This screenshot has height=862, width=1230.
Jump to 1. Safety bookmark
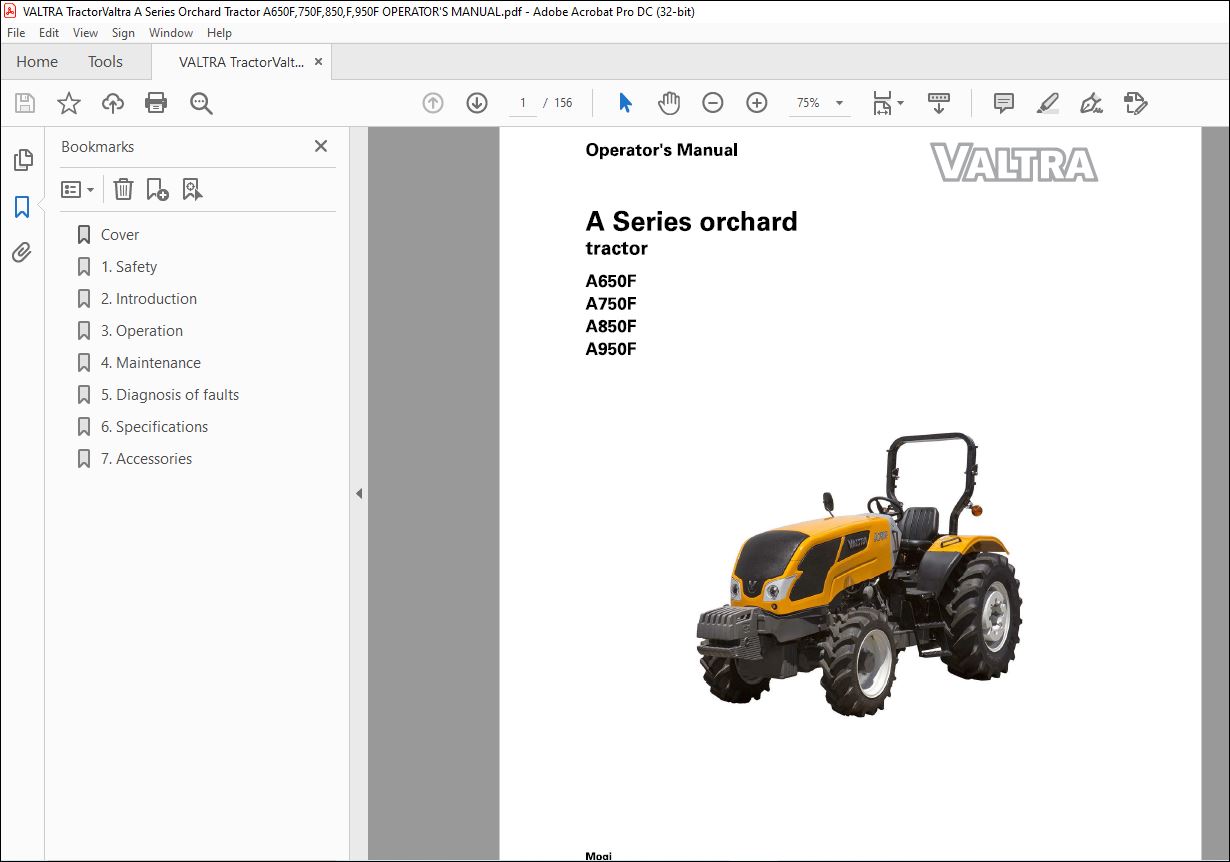coord(129,267)
